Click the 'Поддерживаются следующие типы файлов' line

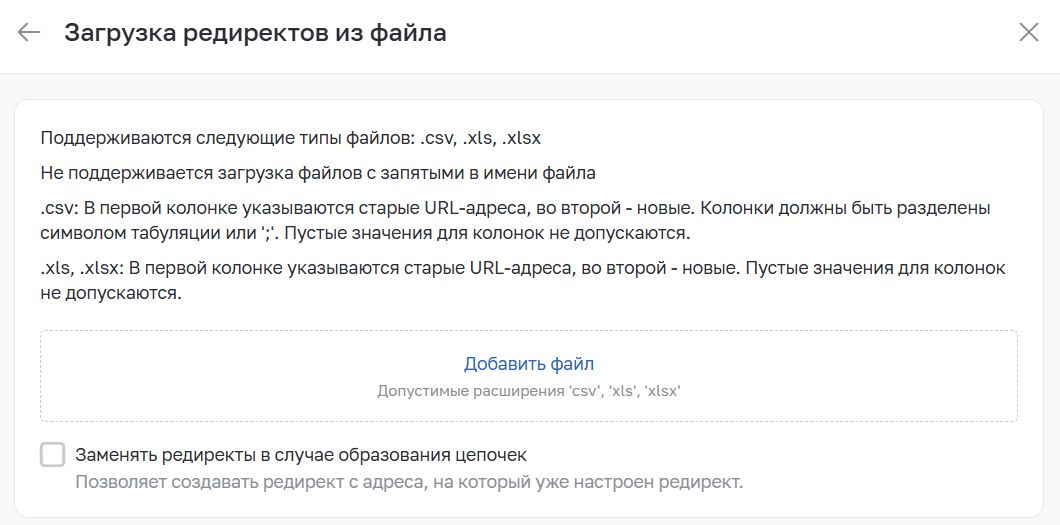291,139
